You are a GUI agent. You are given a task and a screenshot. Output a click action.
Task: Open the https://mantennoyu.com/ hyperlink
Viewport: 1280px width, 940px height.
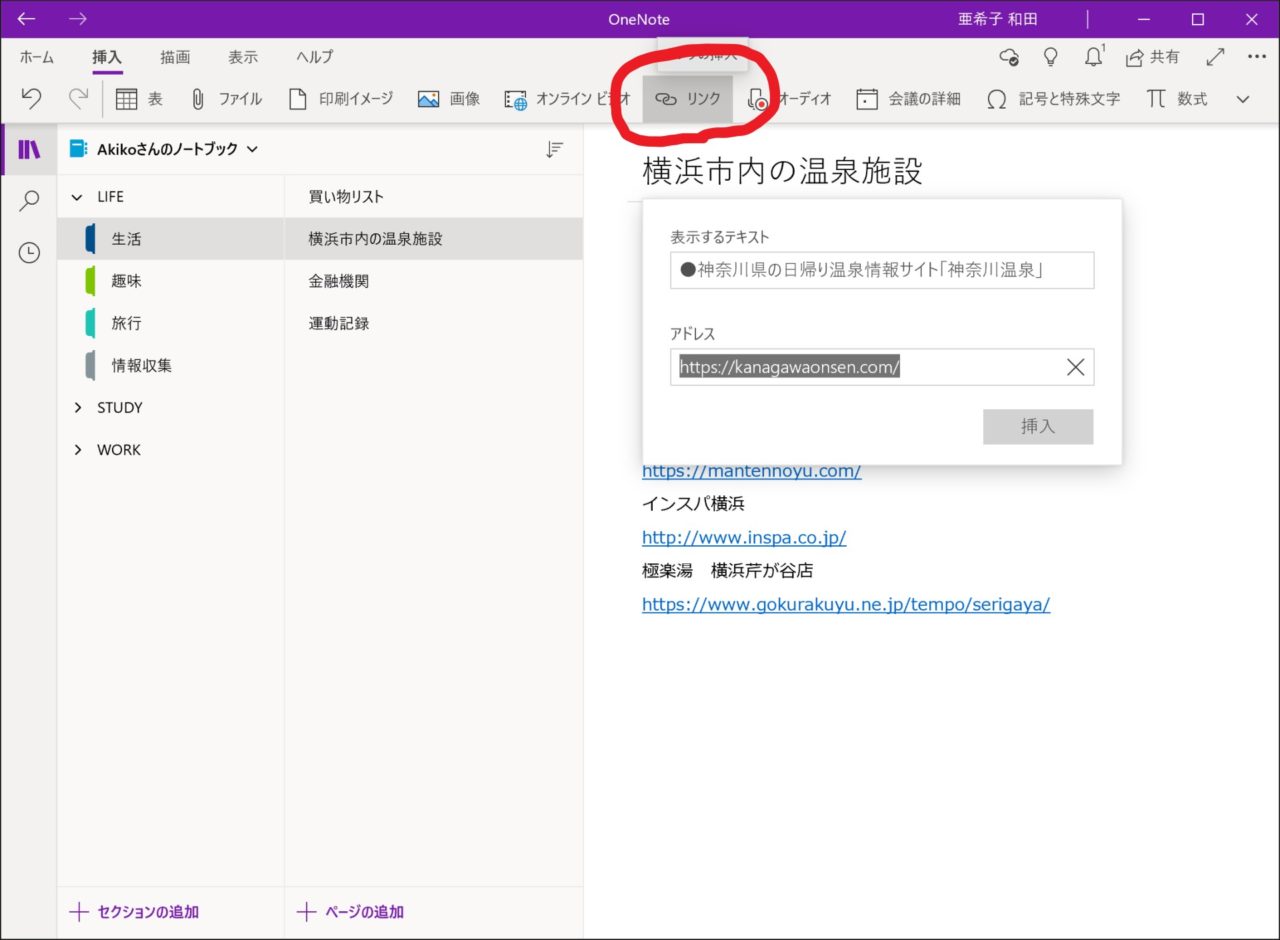[x=751, y=470]
